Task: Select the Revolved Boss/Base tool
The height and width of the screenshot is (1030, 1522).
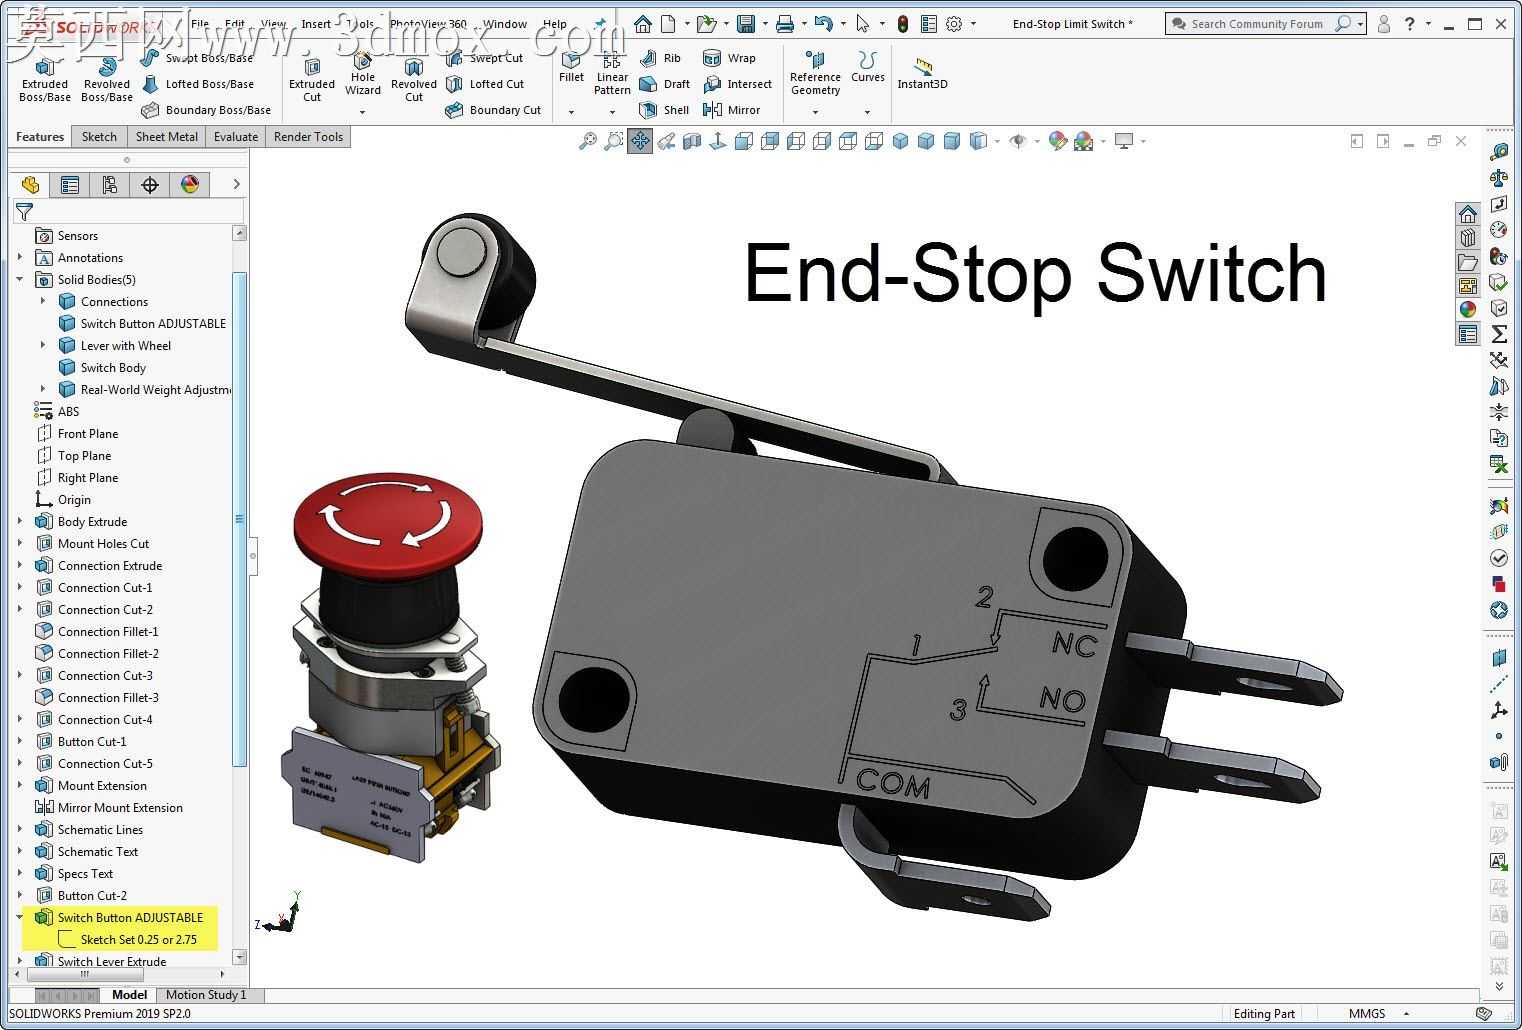Action: 107,80
